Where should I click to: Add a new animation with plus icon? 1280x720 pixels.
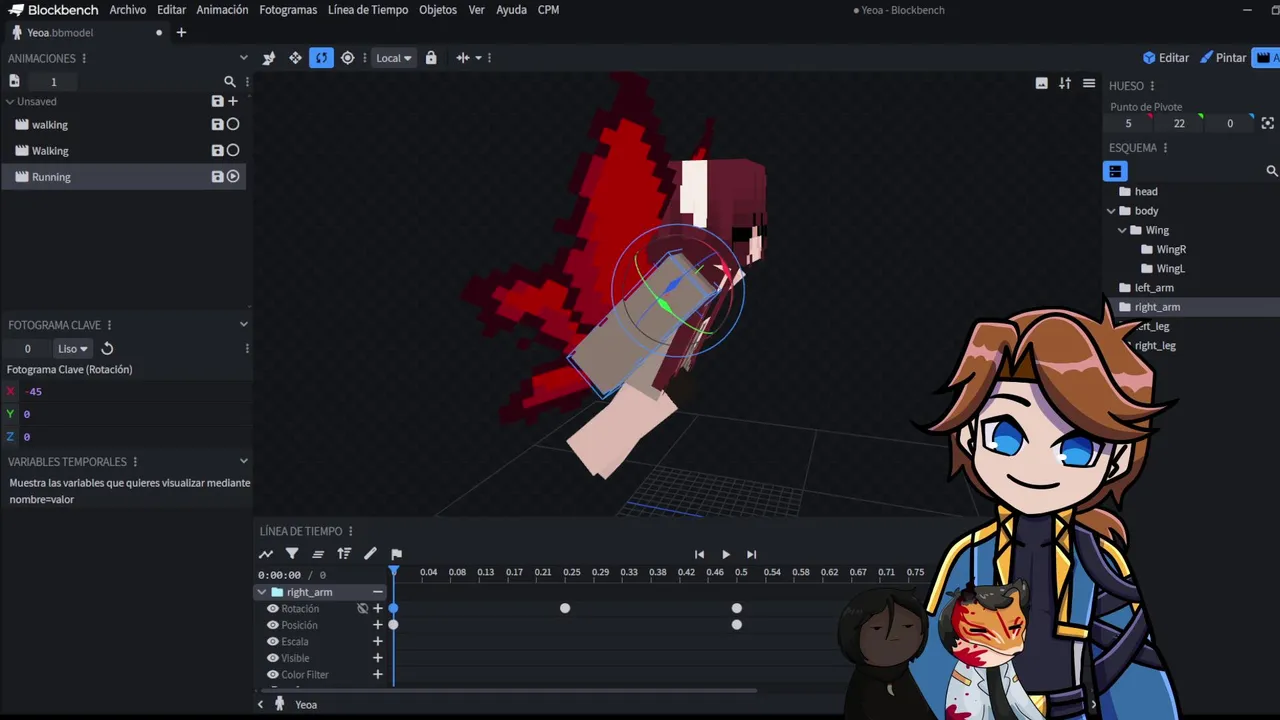click(233, 101)
